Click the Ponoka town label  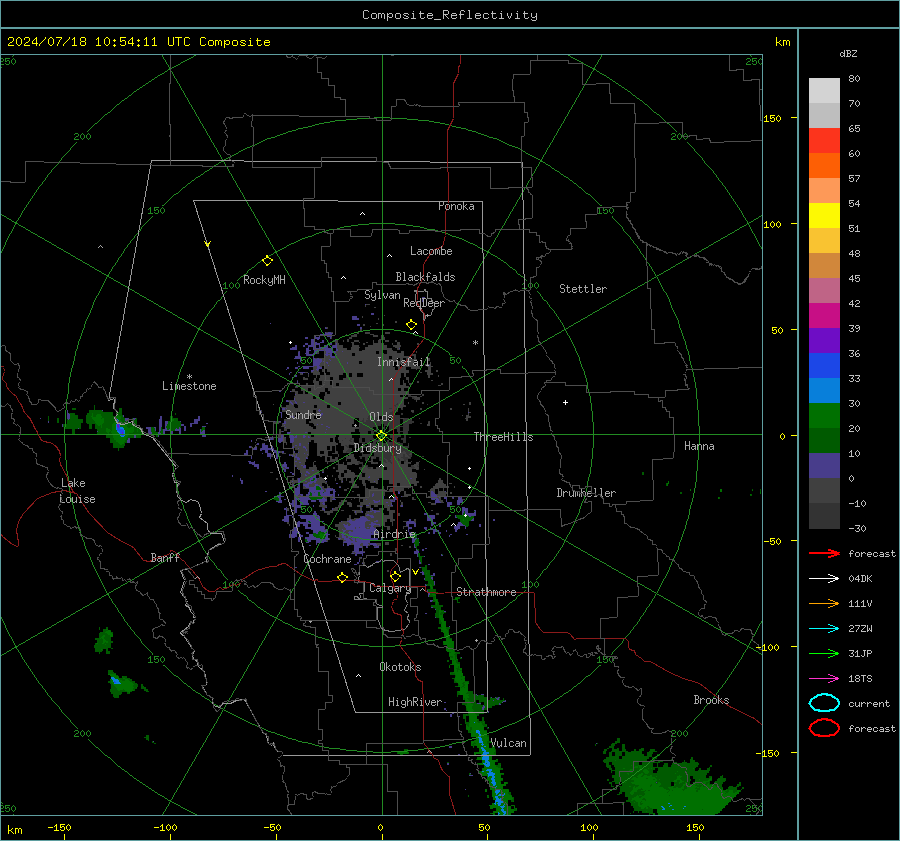tap(456, 206)
